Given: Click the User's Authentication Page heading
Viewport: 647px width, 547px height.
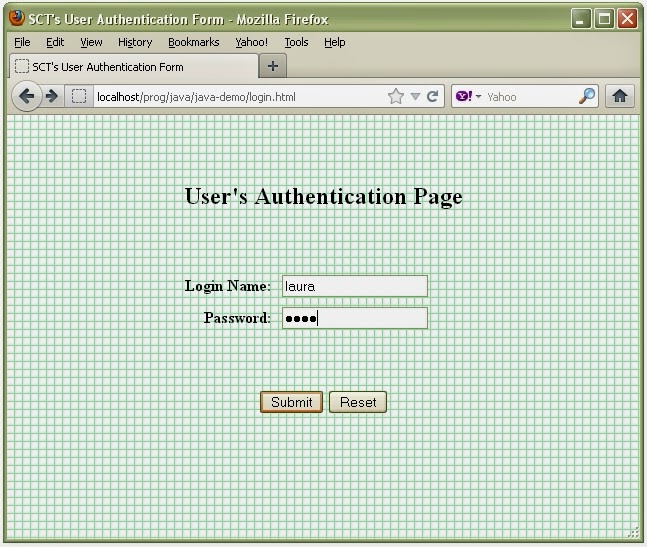Looking at the screenshot, I should point(324,196).
